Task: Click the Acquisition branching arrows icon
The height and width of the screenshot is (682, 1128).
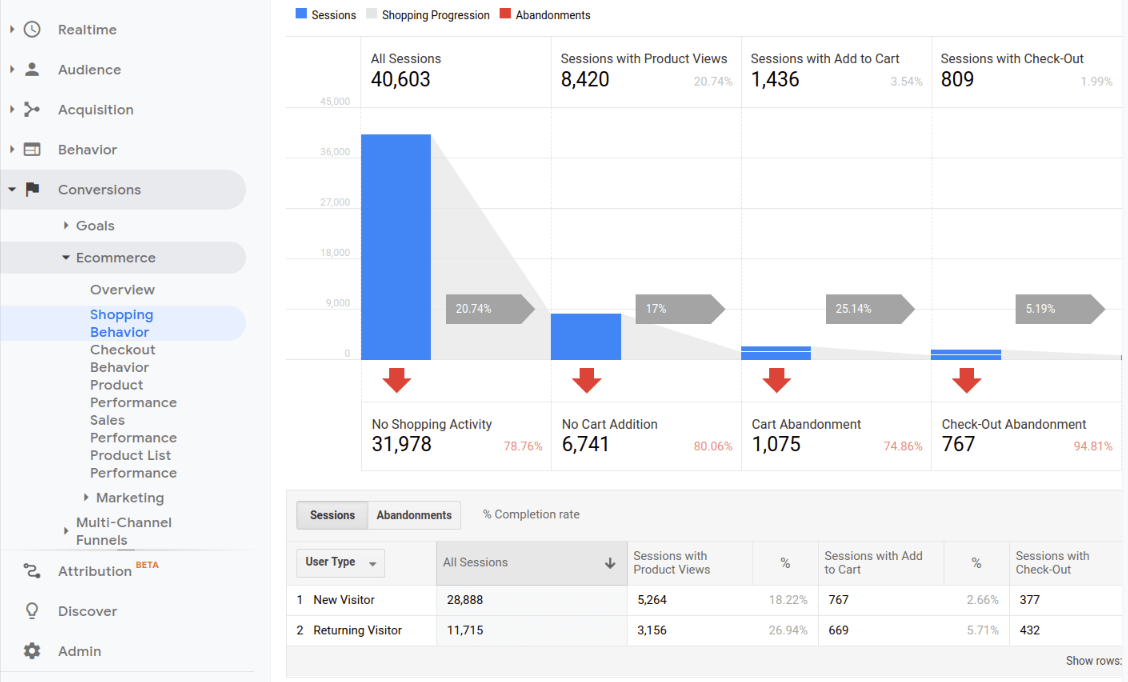Action: coord(32,110)
